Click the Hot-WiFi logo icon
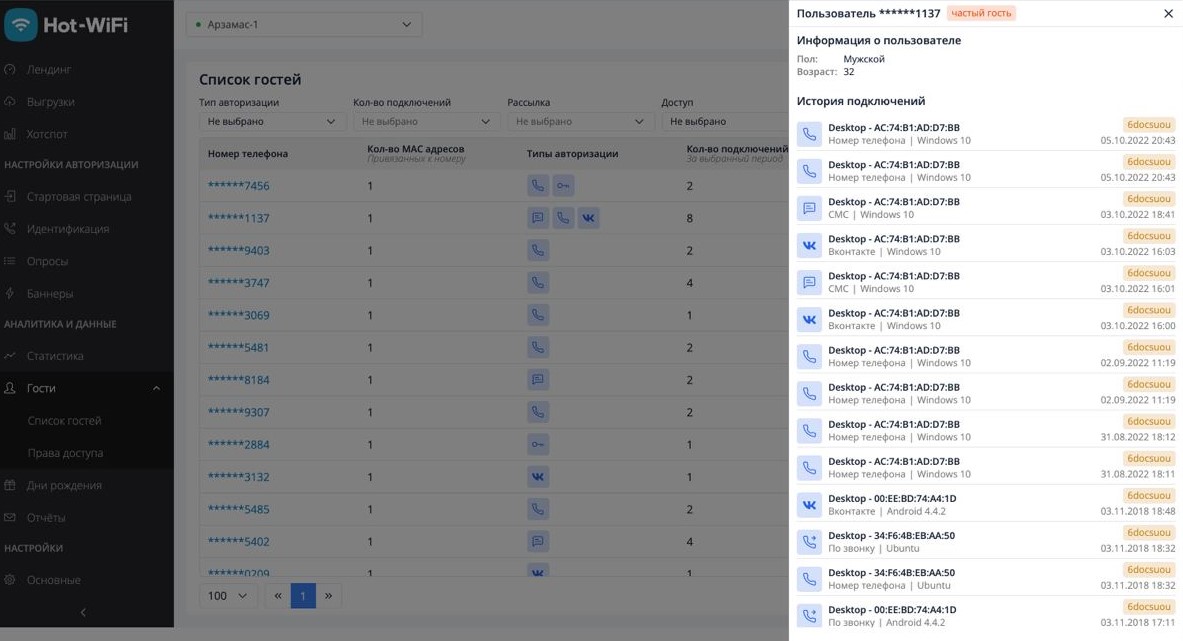 point(20,25)
